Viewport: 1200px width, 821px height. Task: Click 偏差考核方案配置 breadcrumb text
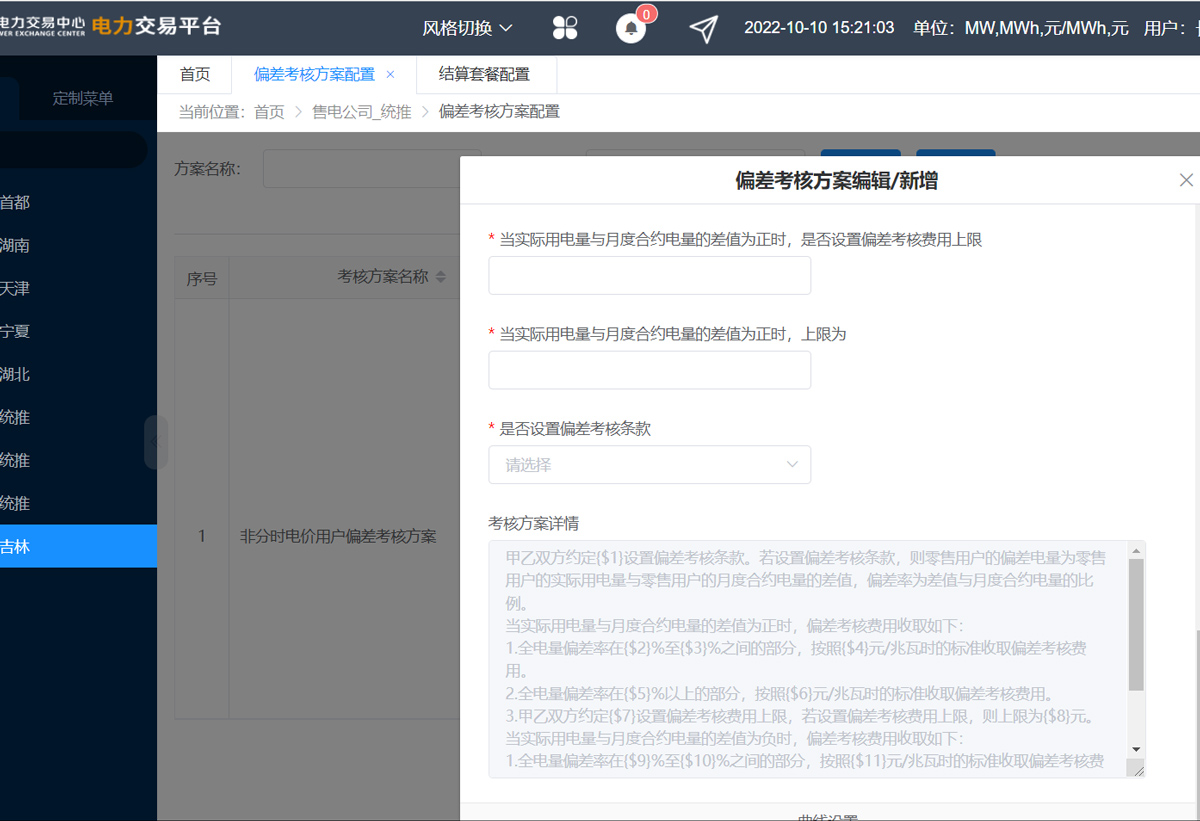point(499,112)
